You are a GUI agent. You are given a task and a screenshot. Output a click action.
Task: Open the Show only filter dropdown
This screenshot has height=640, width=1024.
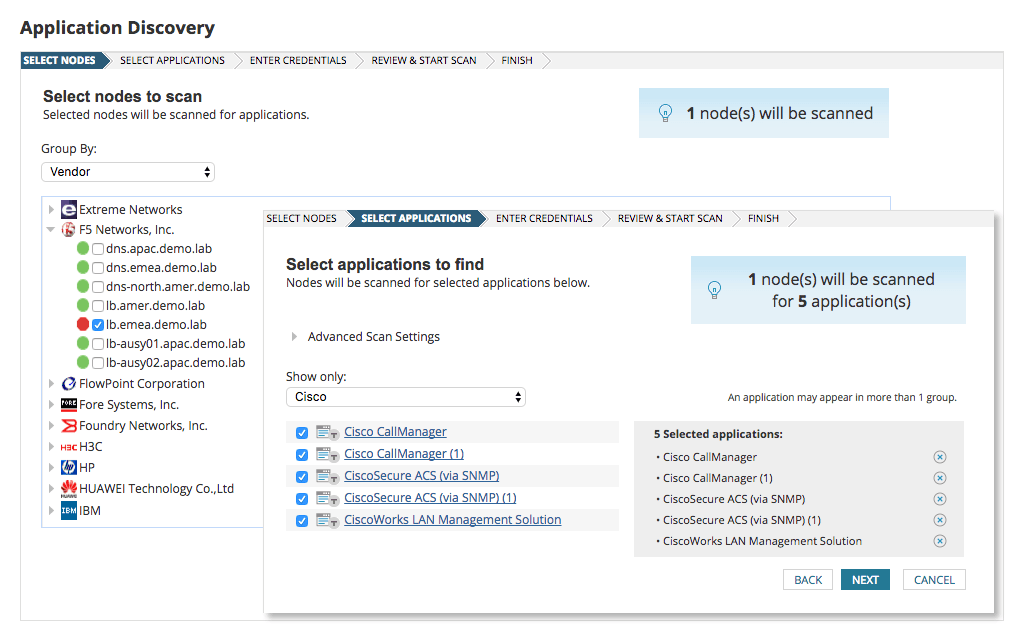tap(405, 396)
